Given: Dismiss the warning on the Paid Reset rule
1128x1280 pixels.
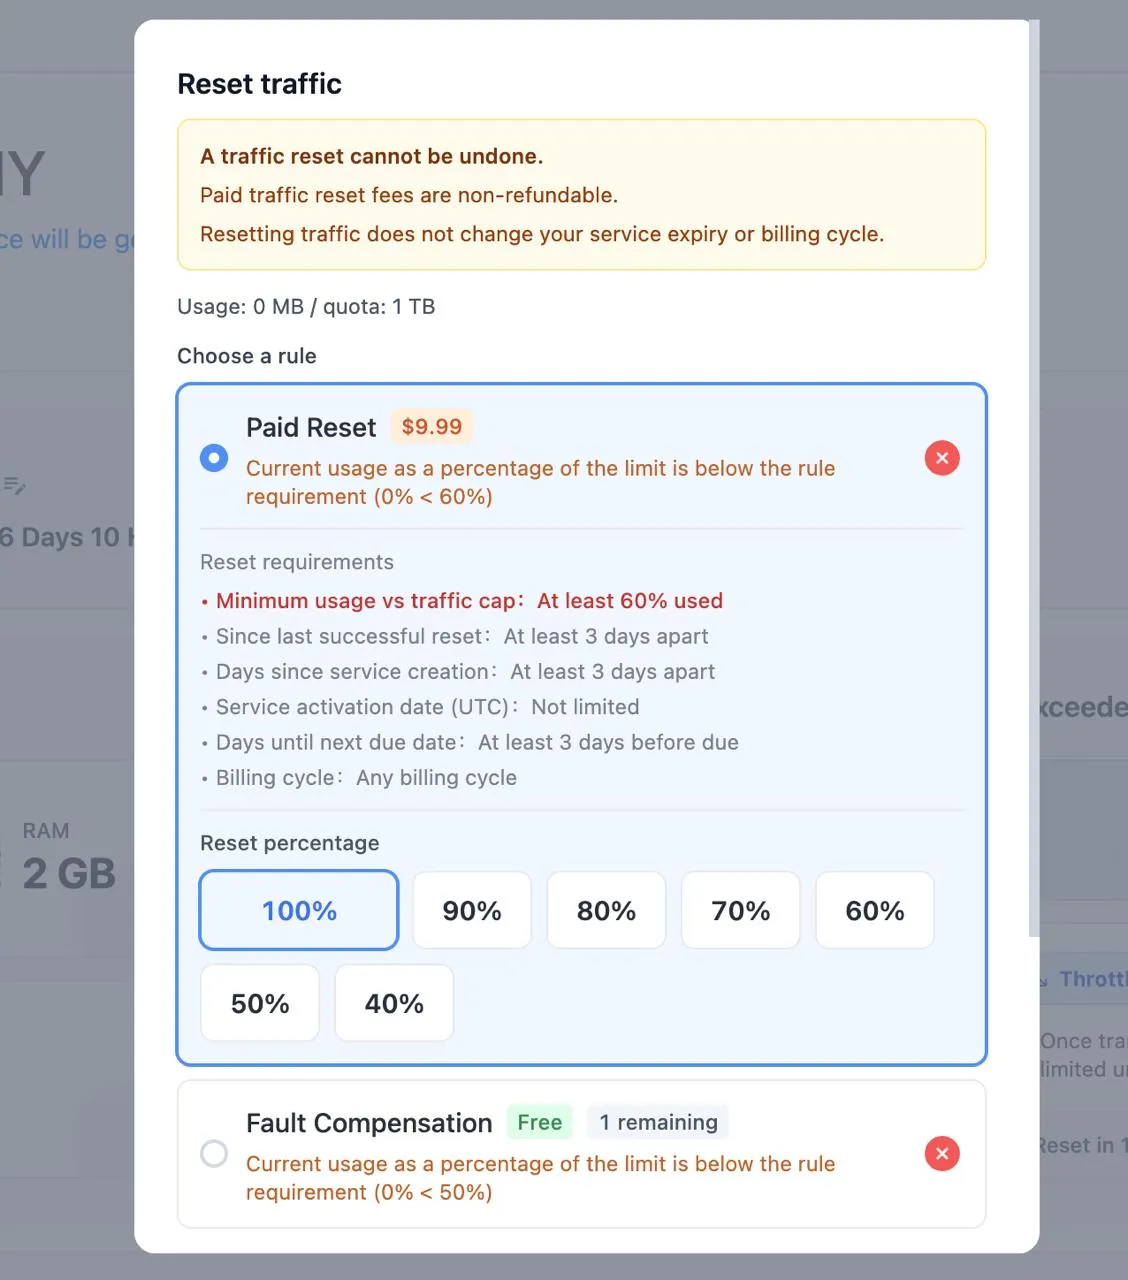Looking at the screenshot, I should pos(941,457).
